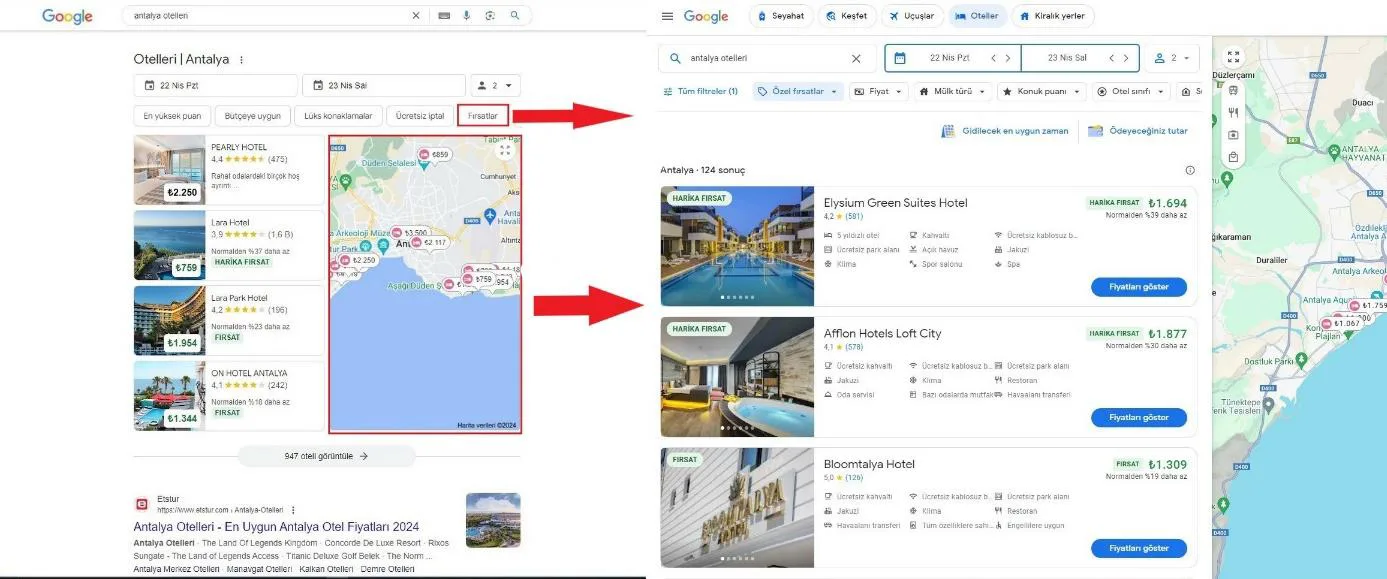Open Gidilecek en uygun zaman link
The image size is (1387, 579).
click(1004, 131)
